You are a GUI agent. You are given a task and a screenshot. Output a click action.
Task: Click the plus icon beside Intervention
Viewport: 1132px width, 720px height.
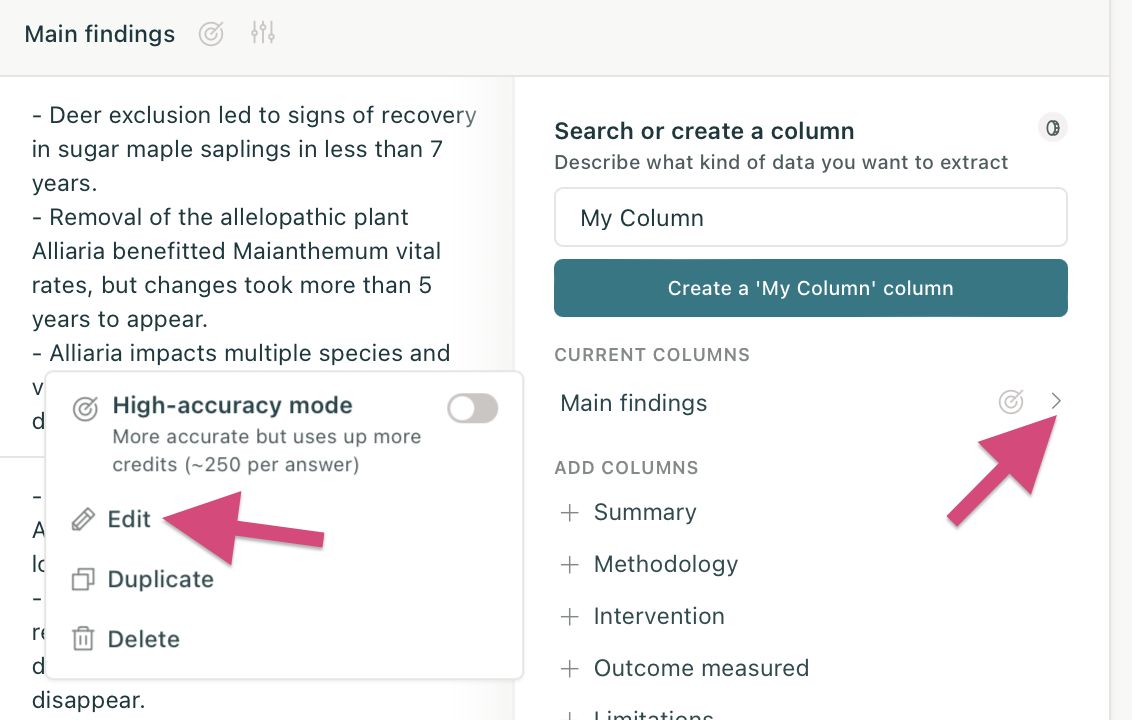coord(569,617)
